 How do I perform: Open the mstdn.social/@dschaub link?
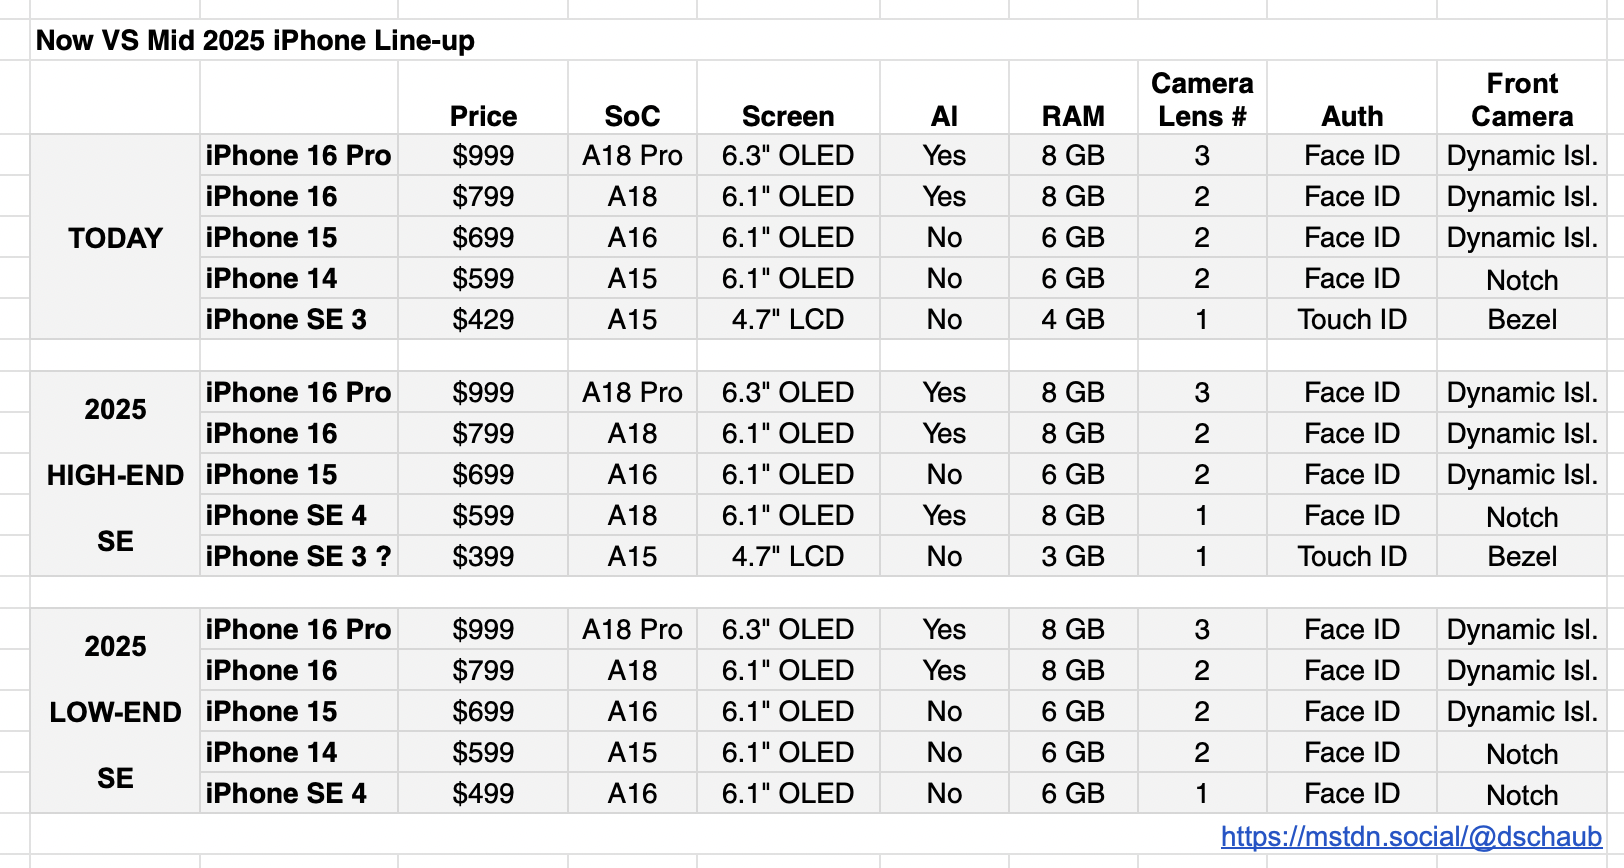click(x=1410, y=836)
